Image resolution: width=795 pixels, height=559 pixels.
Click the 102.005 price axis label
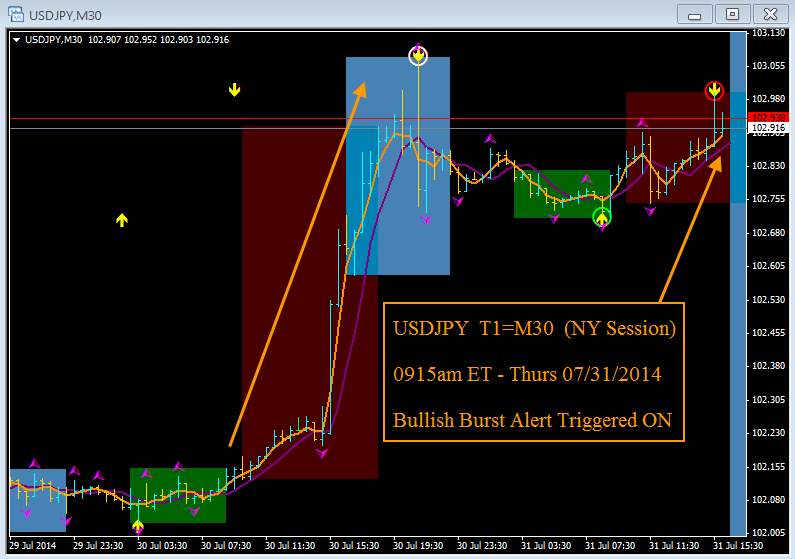[768, 533]
